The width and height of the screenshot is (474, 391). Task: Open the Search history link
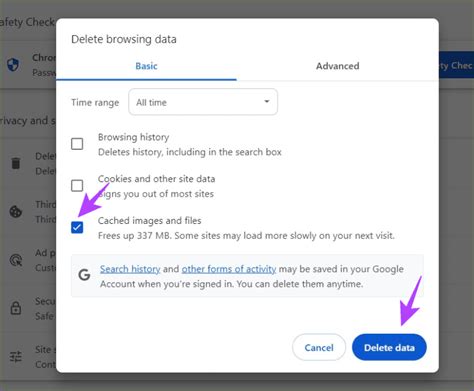[130, 269]
